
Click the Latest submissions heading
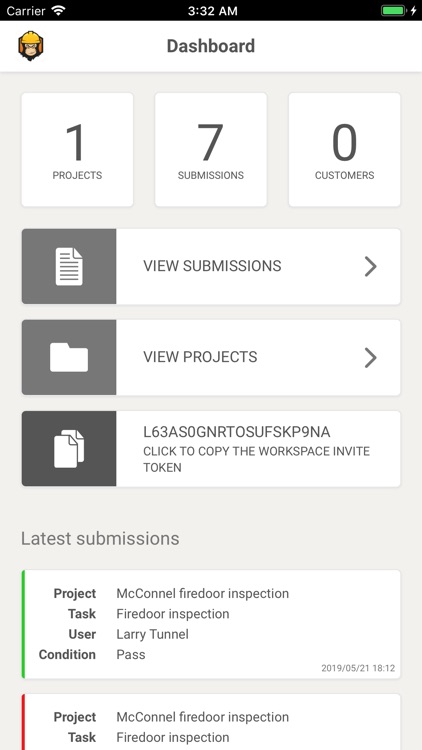point(100,539)
